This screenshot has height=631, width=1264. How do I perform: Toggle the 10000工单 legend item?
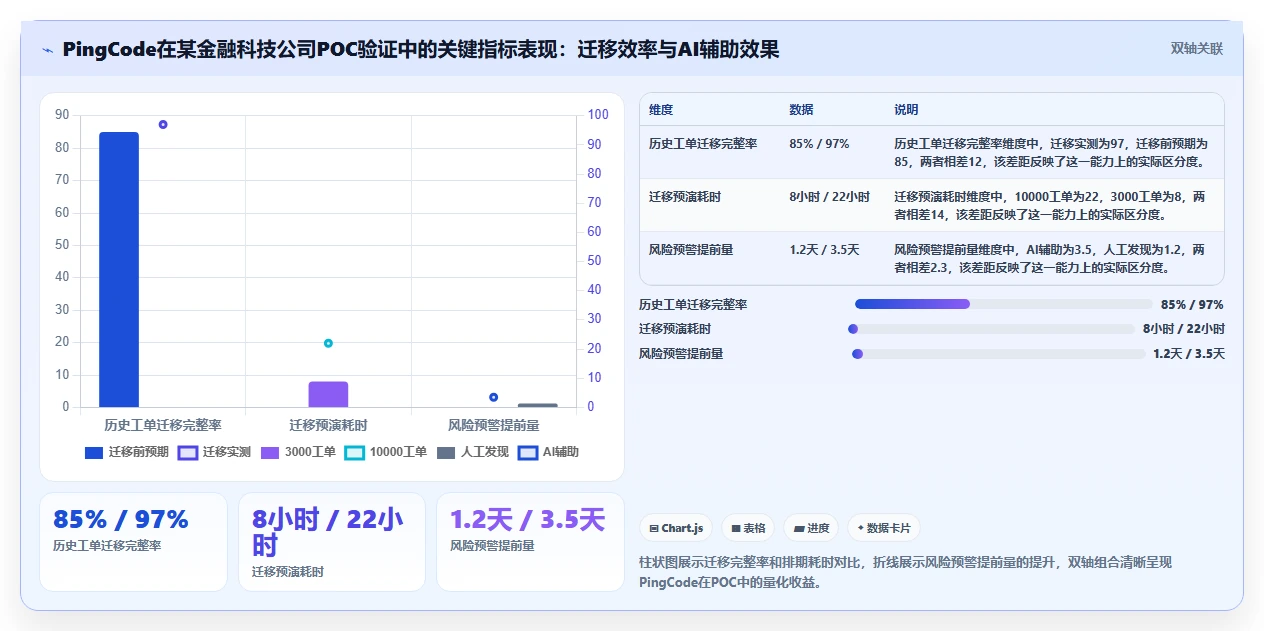tap(386, 452)
